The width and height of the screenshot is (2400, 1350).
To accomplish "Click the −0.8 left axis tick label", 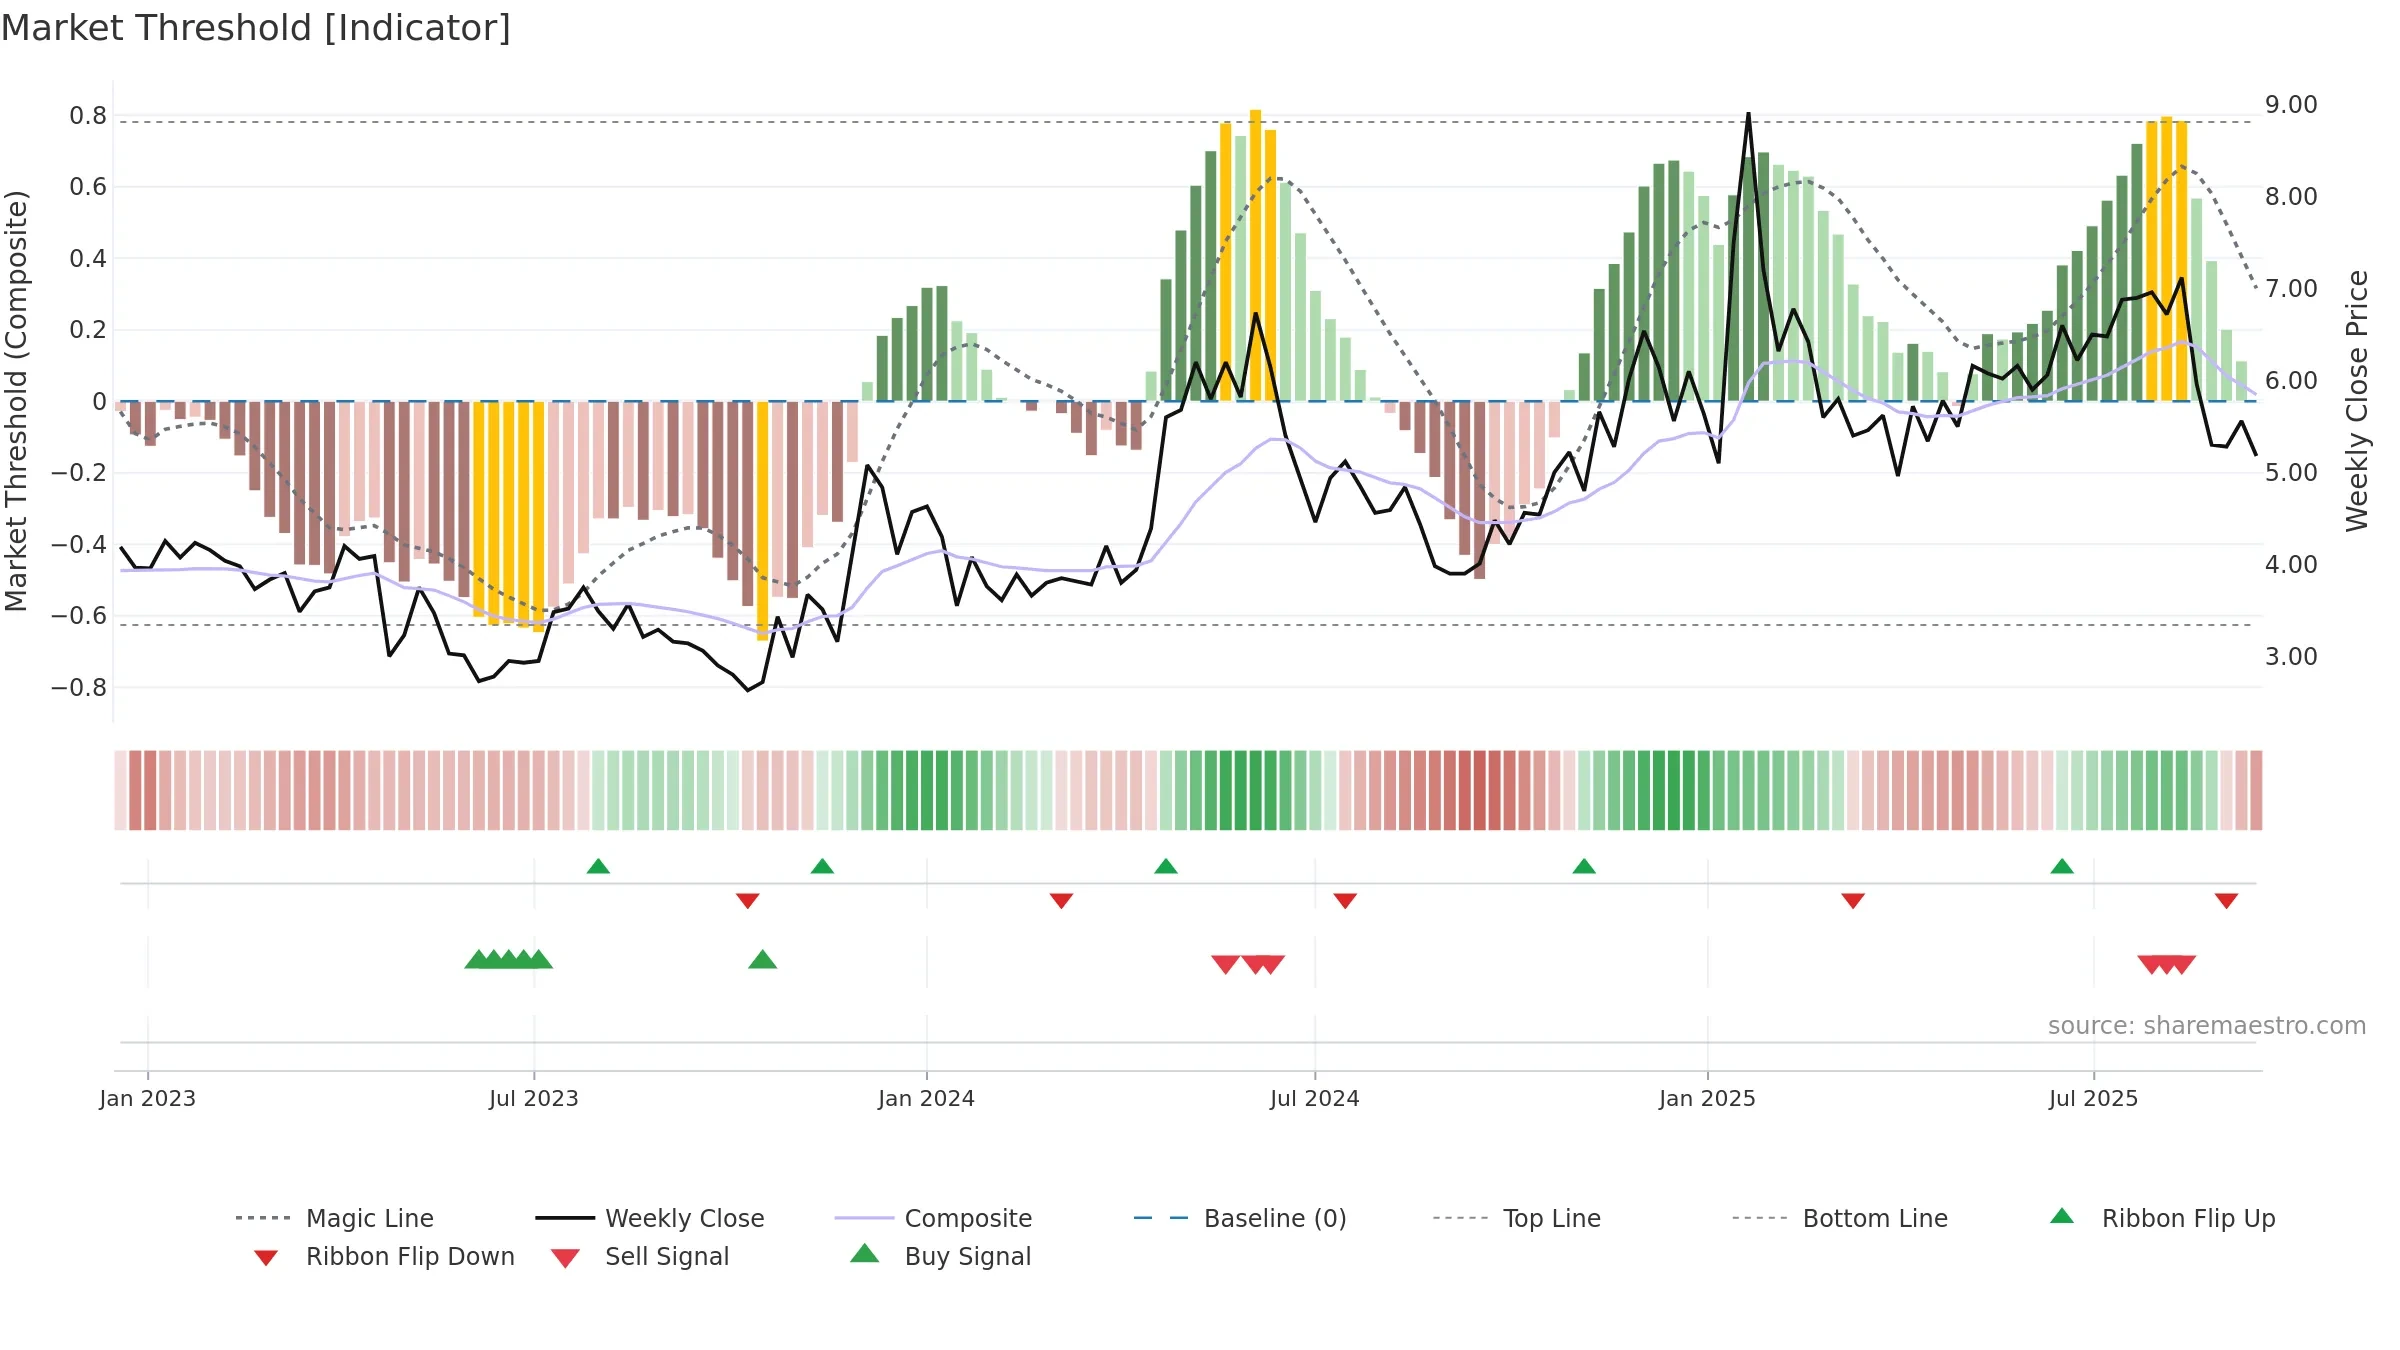I will pyautogui.click(x=78, y=688).
